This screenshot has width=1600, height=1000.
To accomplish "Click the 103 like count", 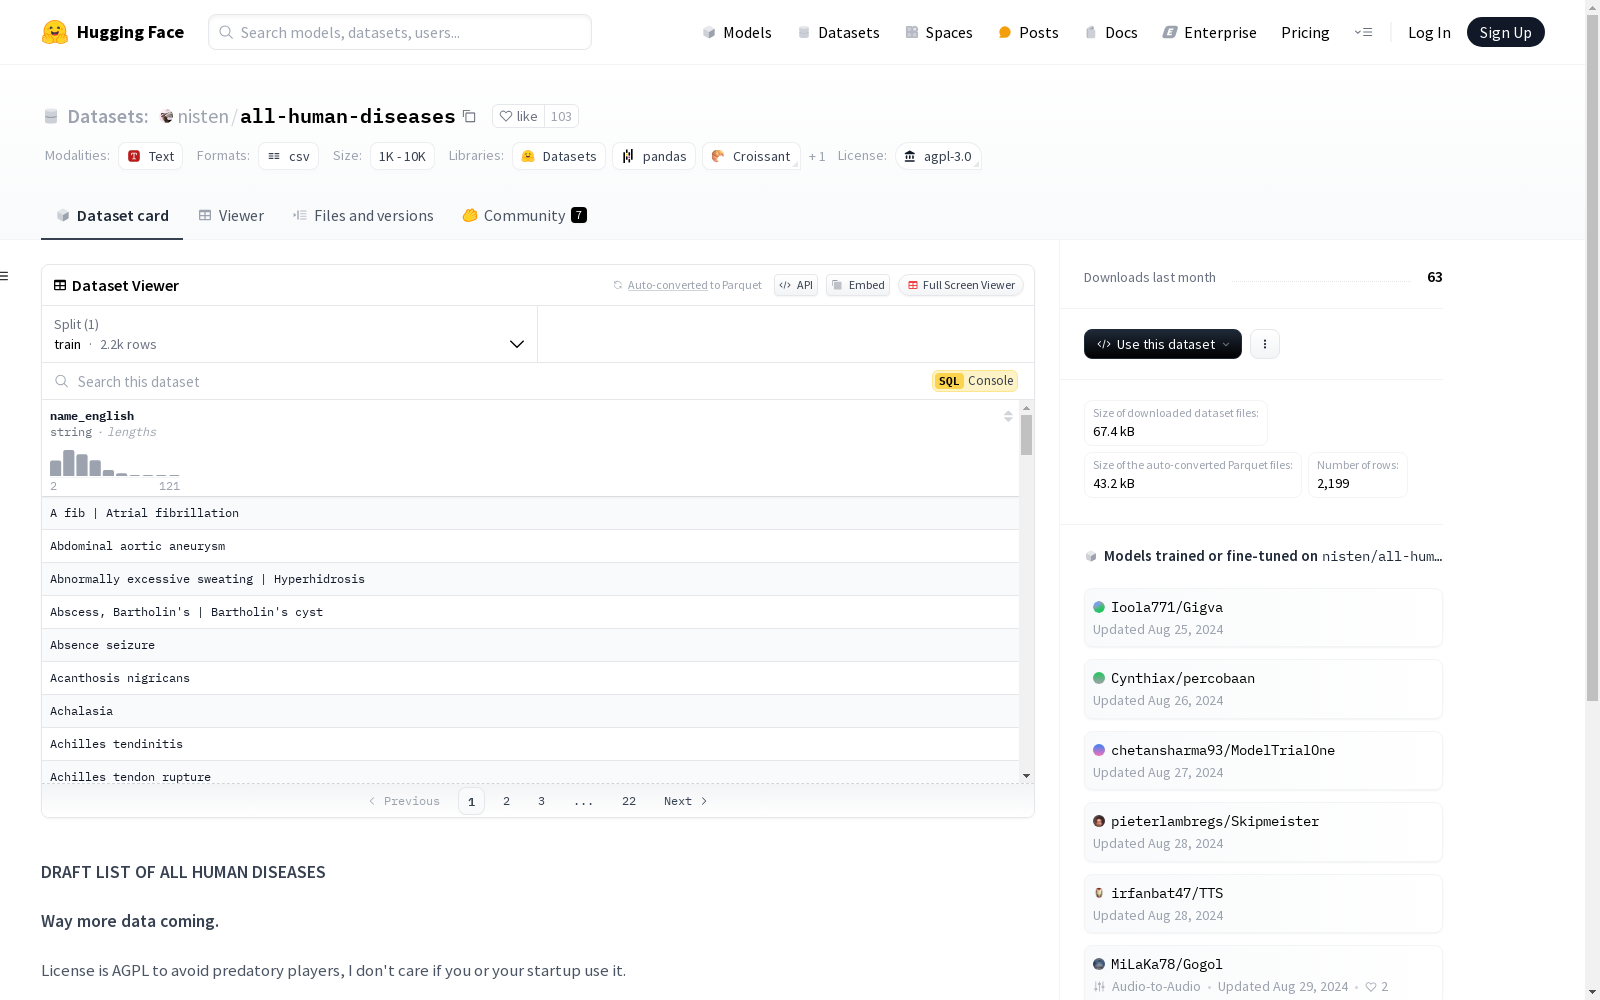I will tap(562, 116).
